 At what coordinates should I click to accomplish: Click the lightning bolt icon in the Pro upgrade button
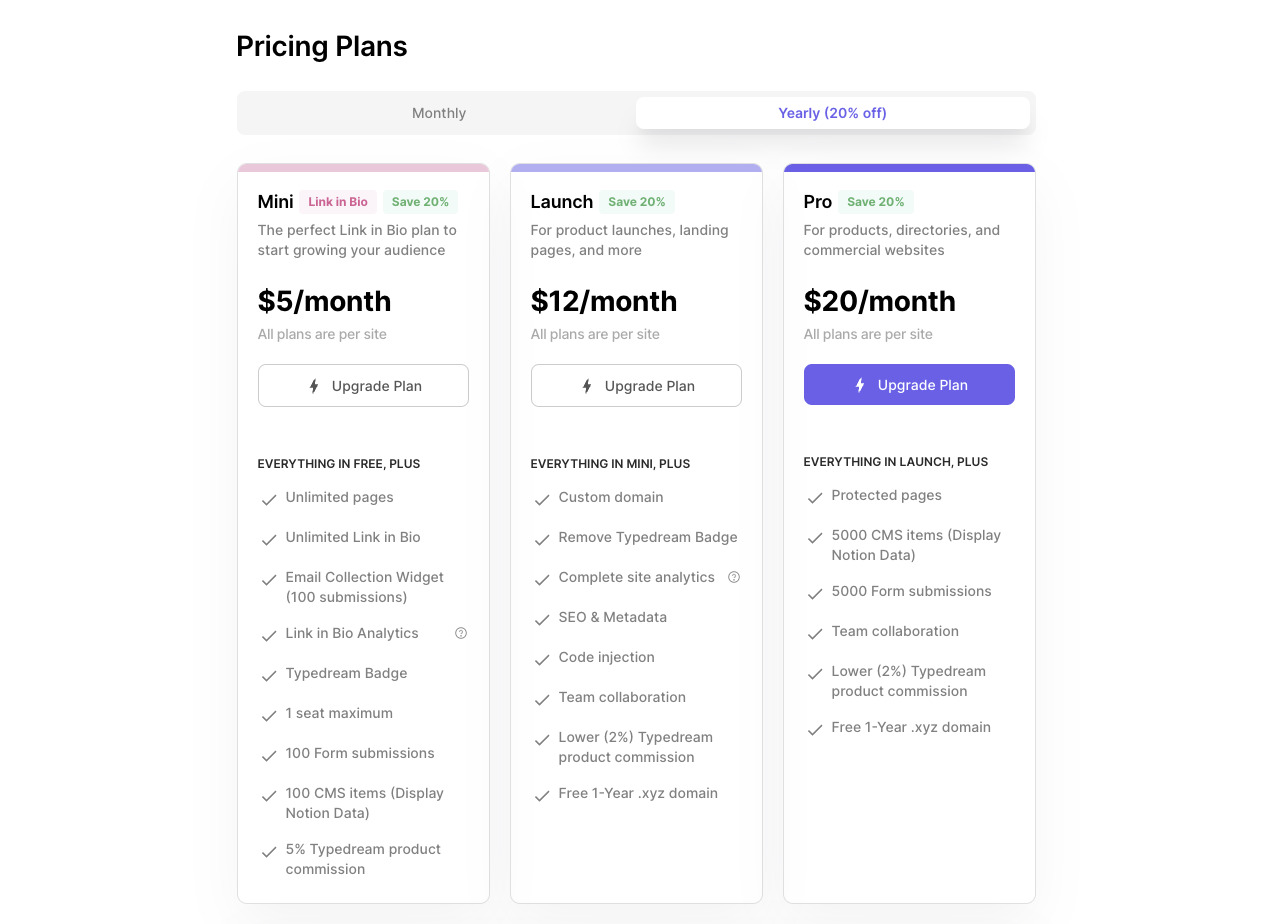(x=860, y=385)
